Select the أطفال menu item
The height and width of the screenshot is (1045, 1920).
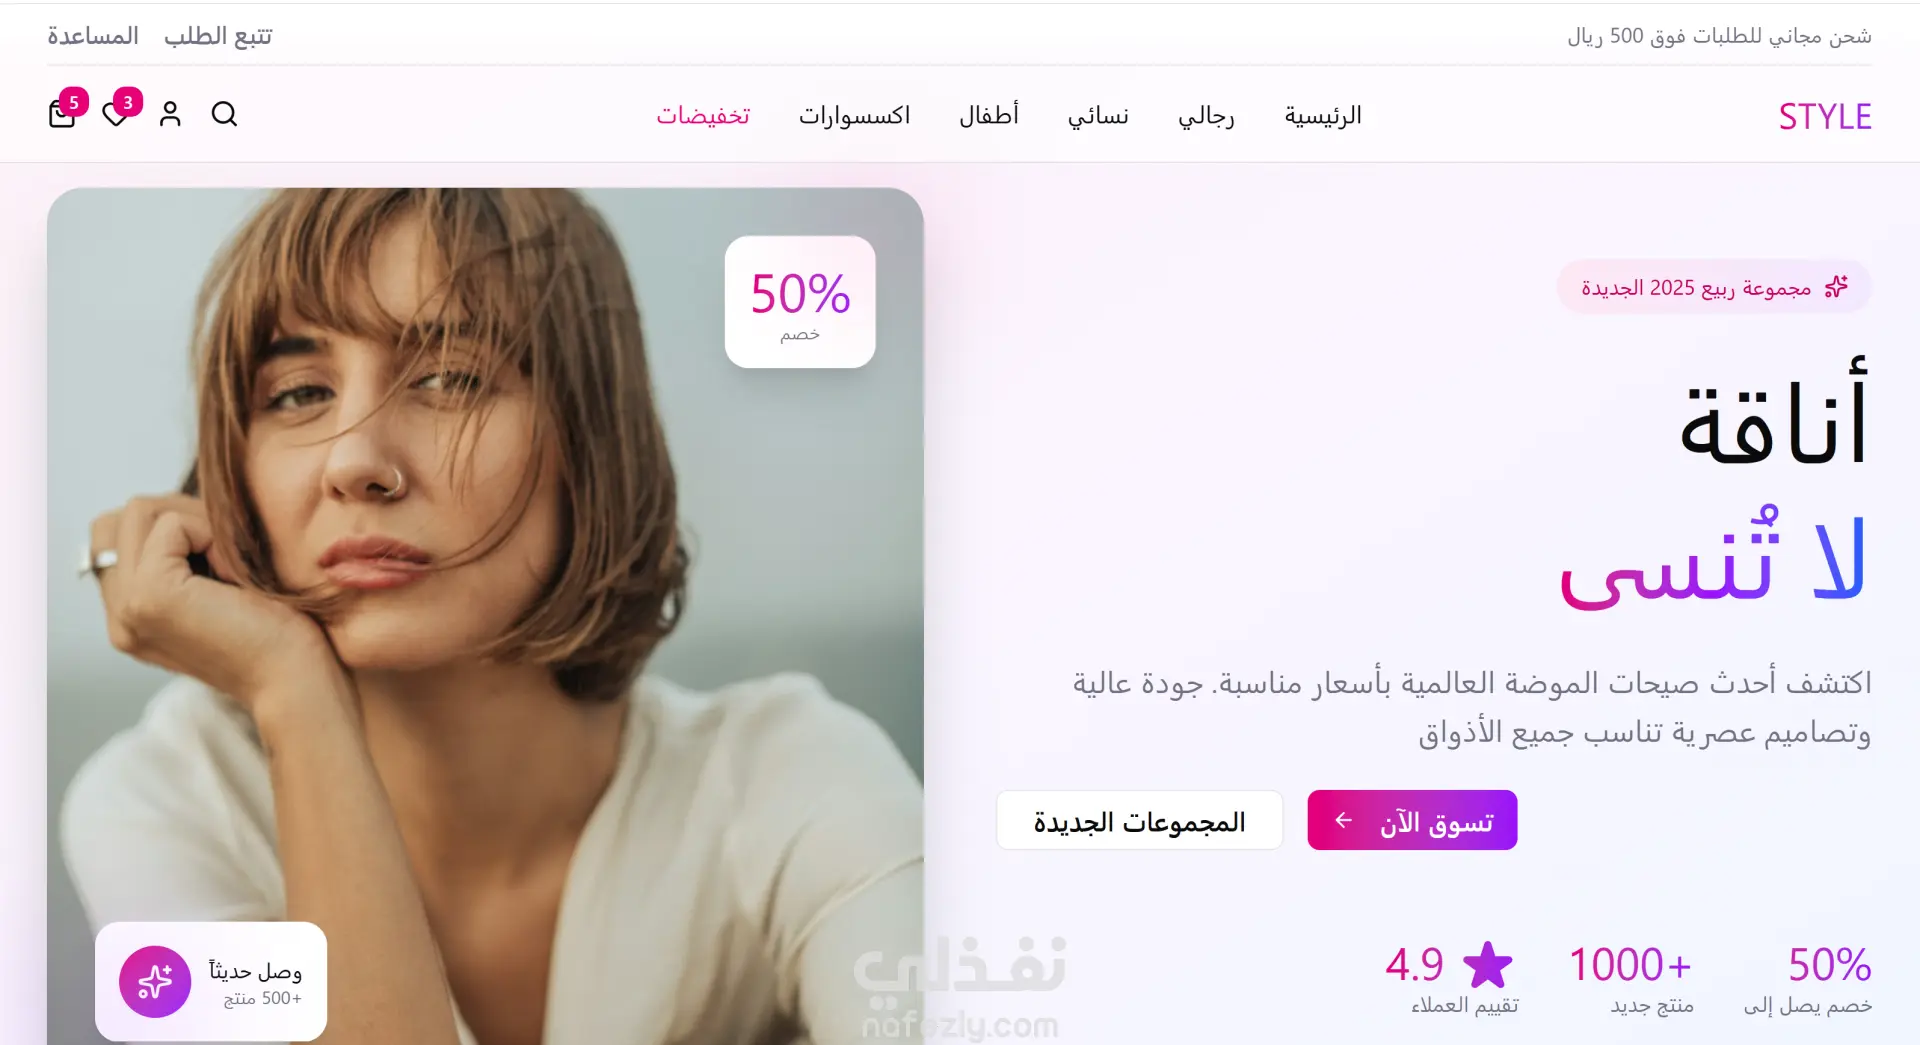(989, 115)
